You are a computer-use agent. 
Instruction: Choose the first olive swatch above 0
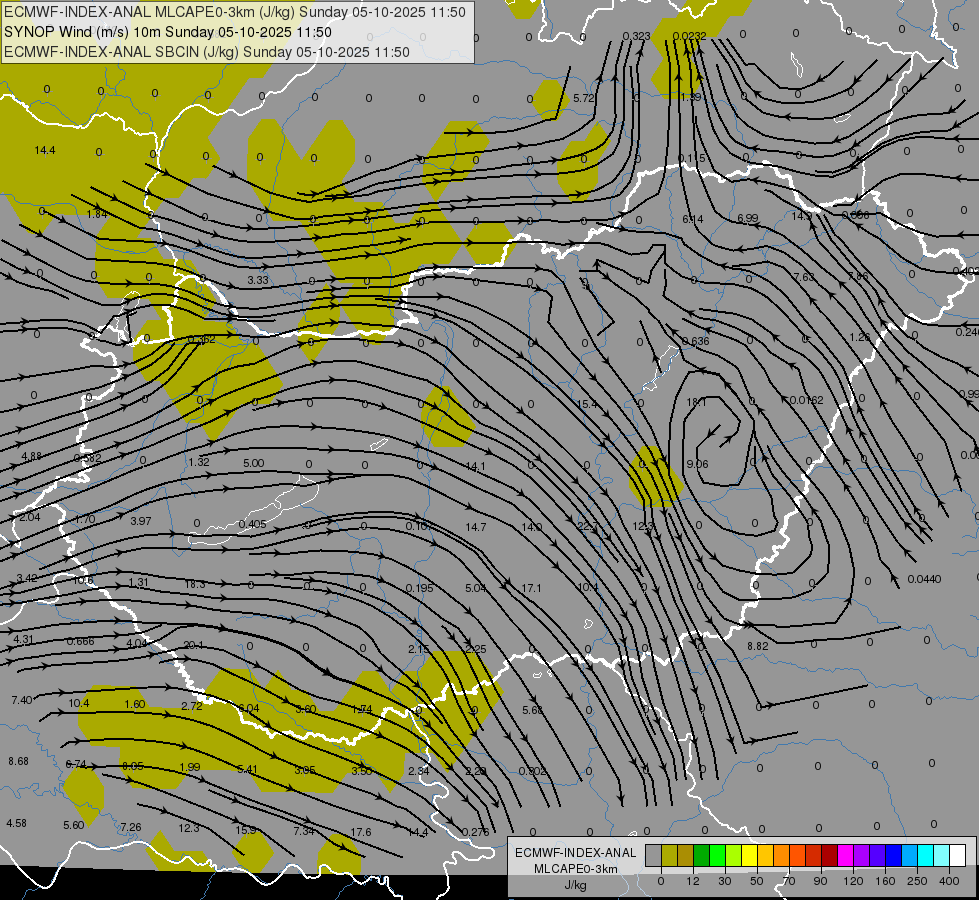pyautogui.click(x=669, y=856)
